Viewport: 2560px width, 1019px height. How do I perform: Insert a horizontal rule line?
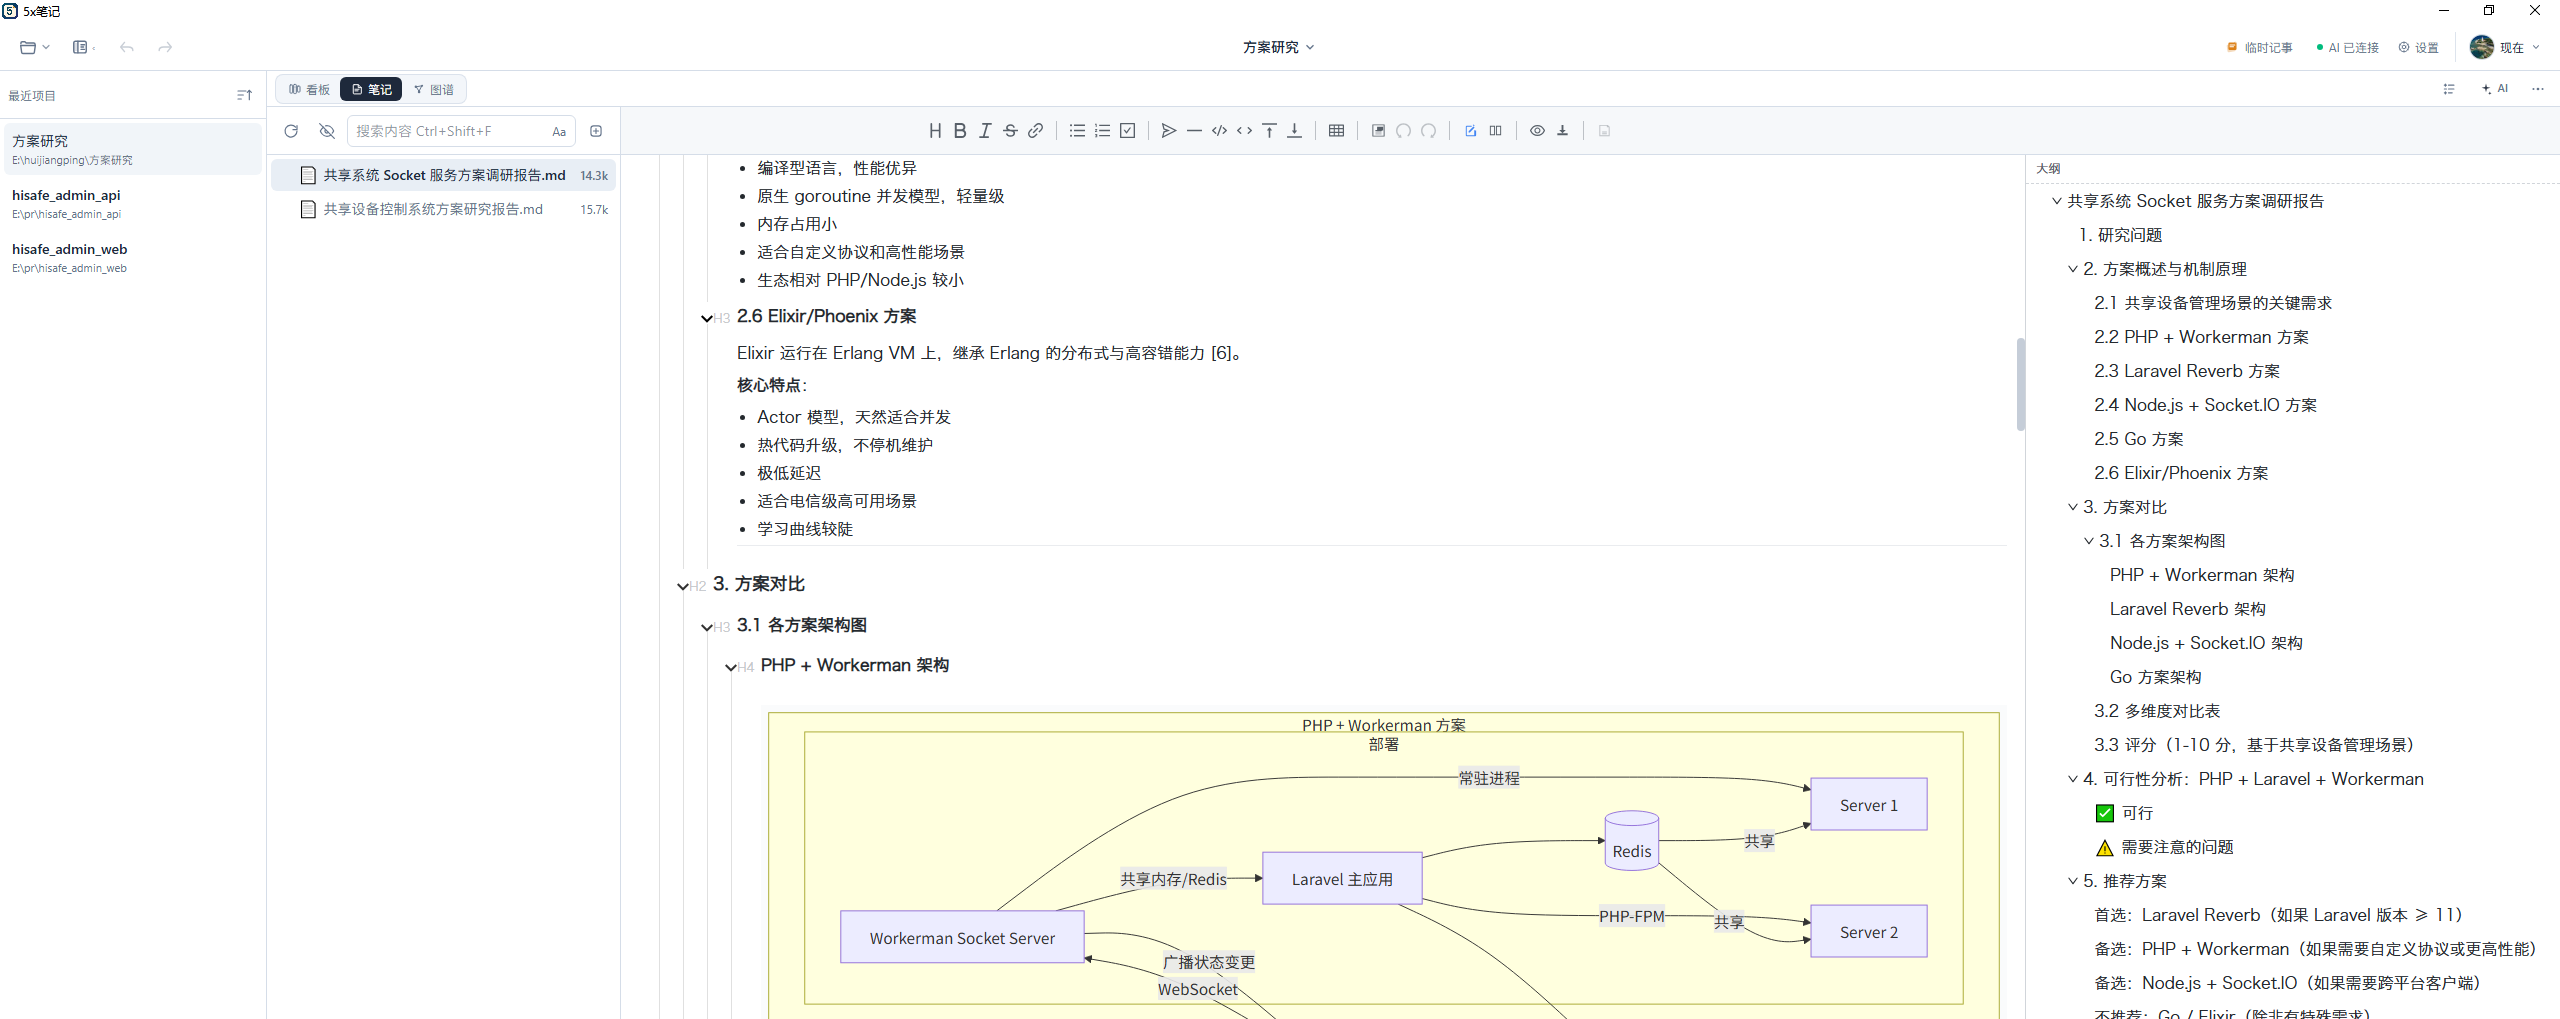(x=1194, y=131)
